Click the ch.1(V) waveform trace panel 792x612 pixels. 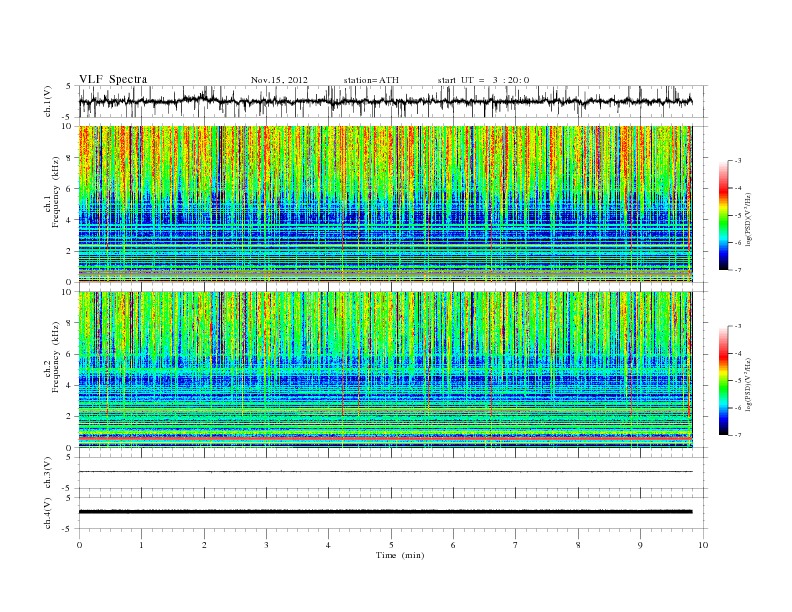[x=393, y=101]
